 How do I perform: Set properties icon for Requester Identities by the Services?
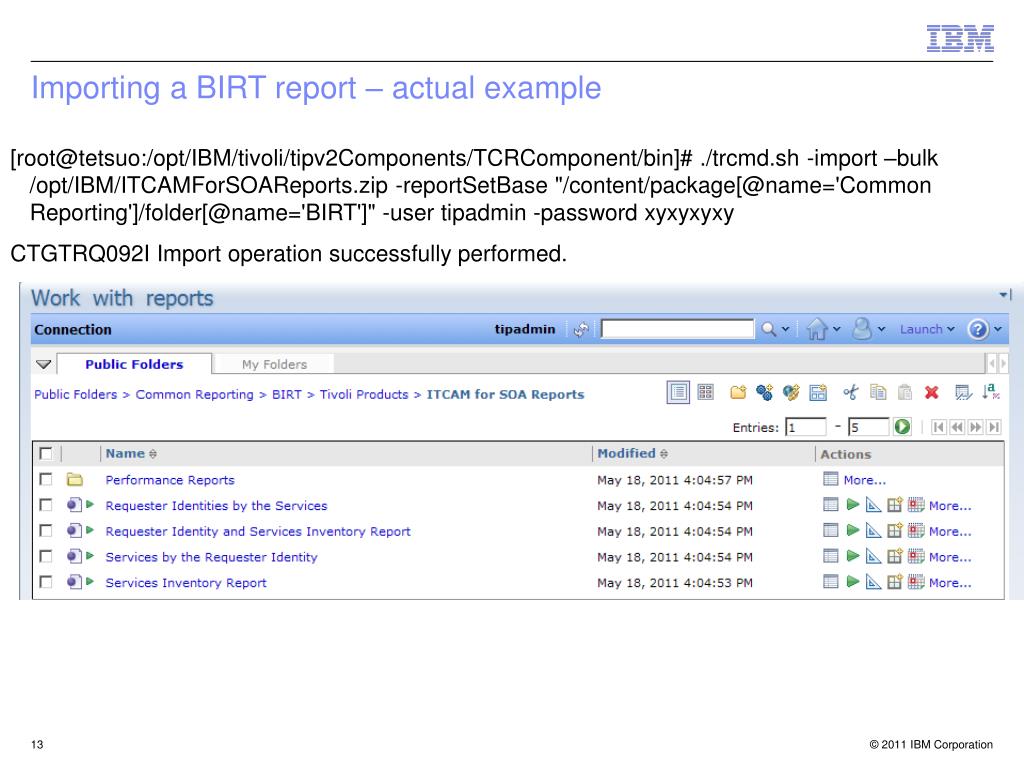coord(830,505)
